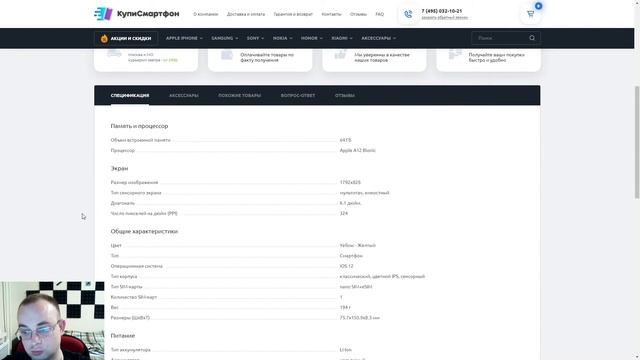Viewport: 640px width, 360px height.
Task: Click the 1792x828 resolution value
Action: click(350, 182)
